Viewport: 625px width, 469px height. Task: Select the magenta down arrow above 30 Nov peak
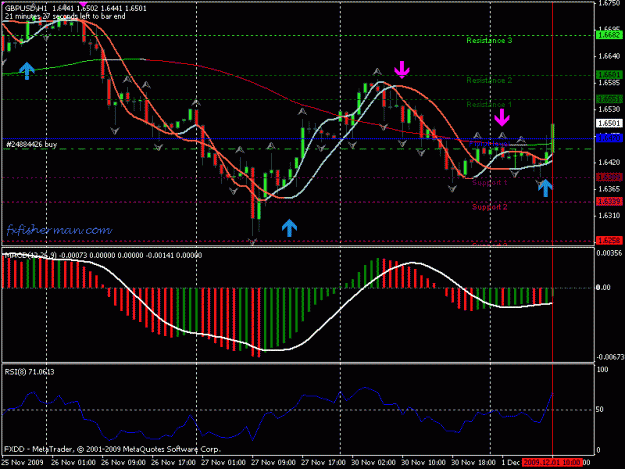click(402, 69)
